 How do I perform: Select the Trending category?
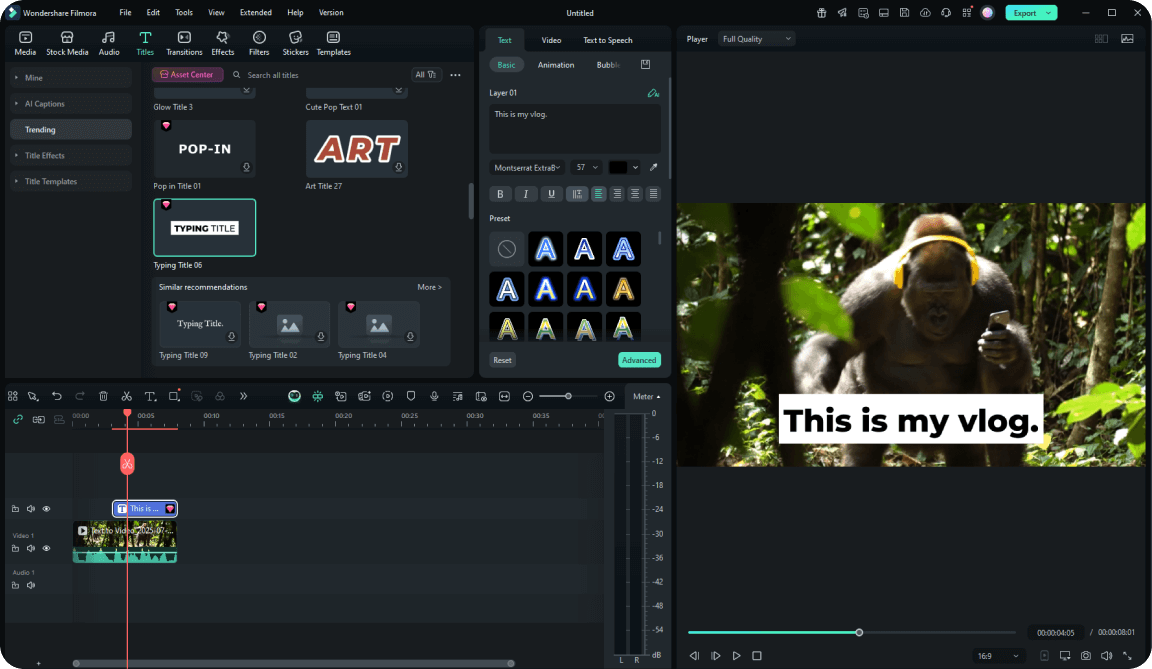[71, 129]
